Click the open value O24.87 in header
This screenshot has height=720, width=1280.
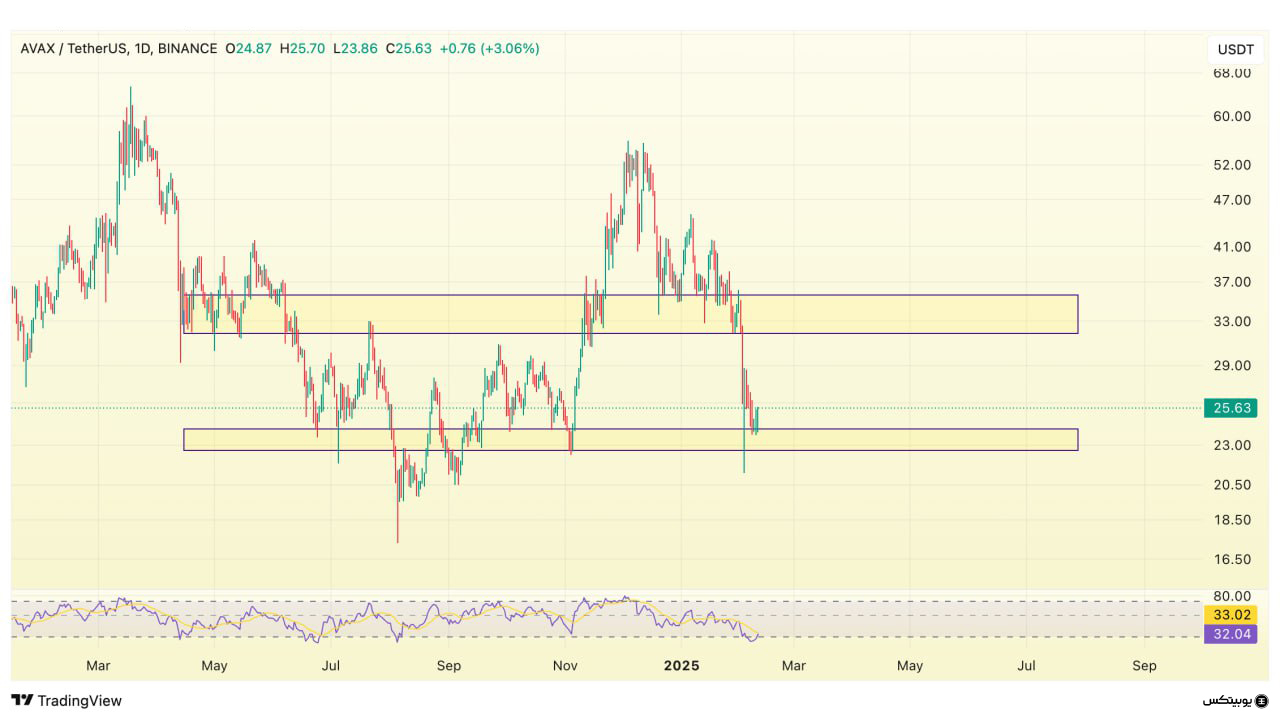[x=248, y=48]
